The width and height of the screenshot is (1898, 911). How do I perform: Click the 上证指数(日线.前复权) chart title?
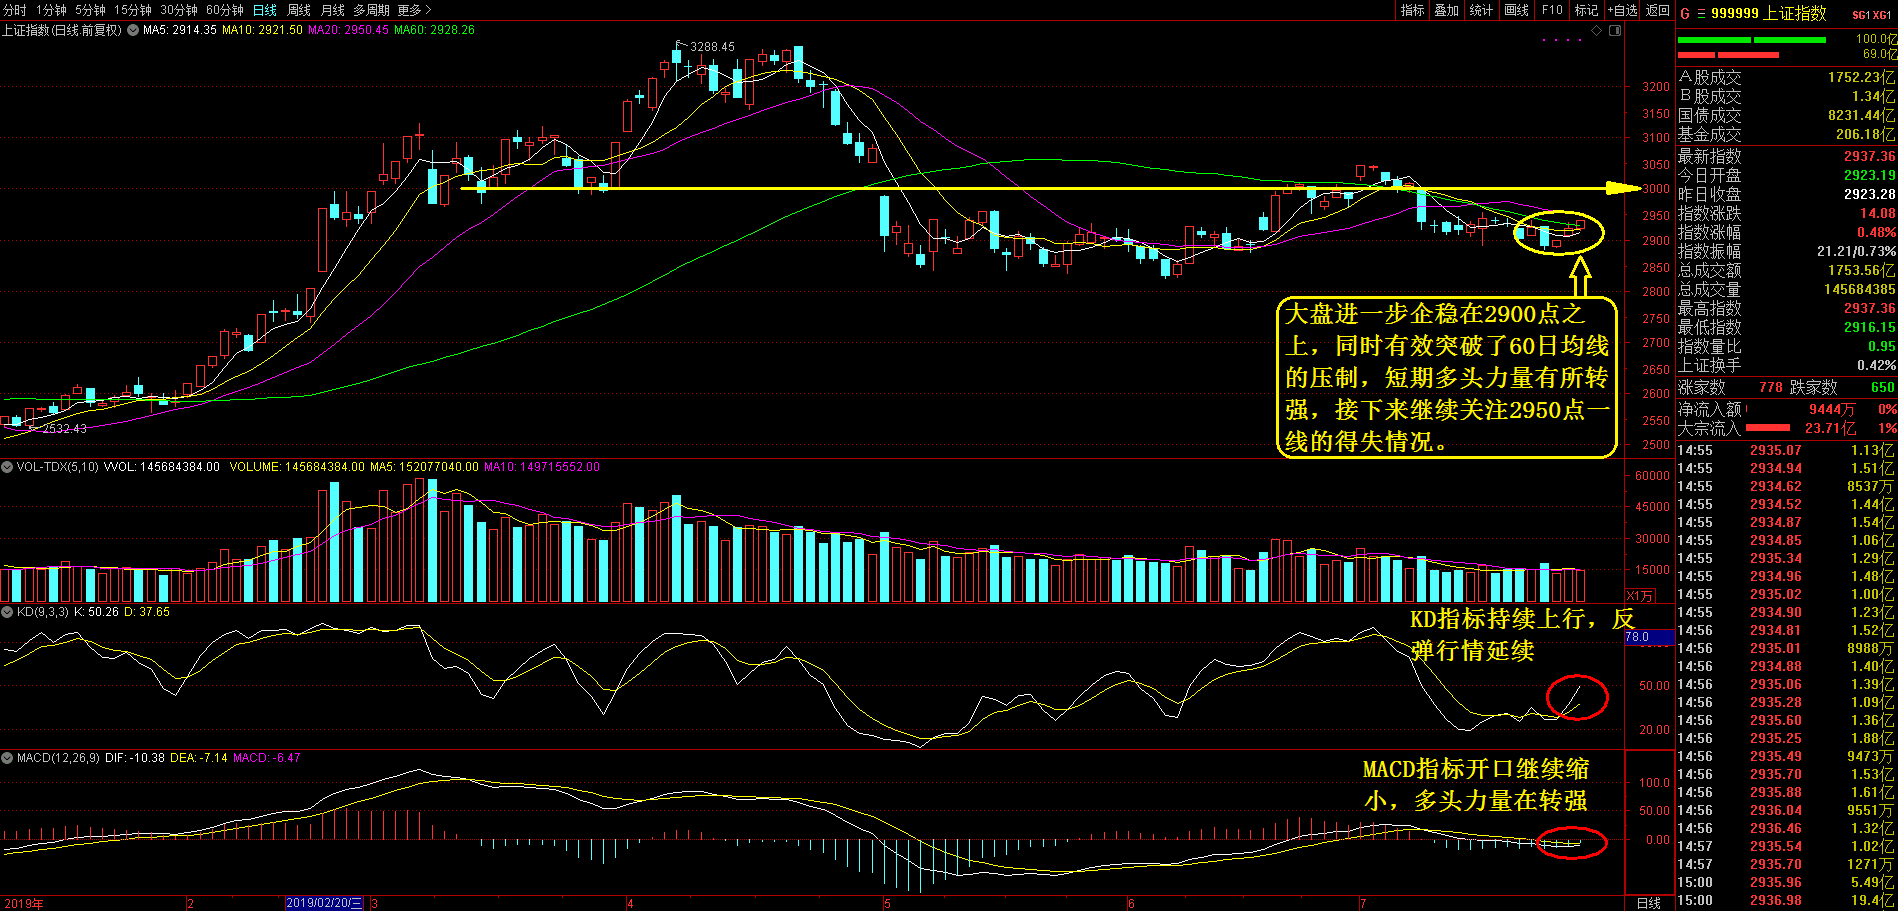(61, 30)
